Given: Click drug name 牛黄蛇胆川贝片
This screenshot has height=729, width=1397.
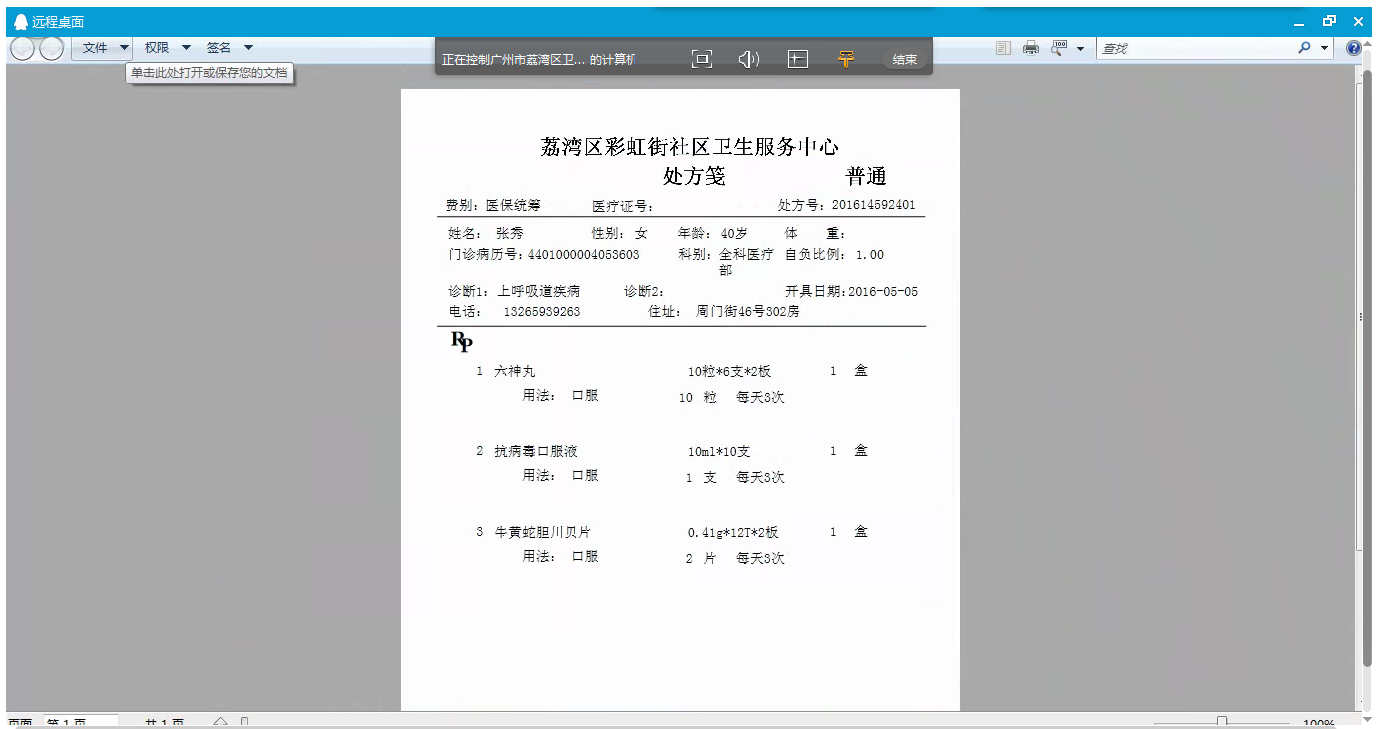Looking at the screenshot, I should 543,532.
